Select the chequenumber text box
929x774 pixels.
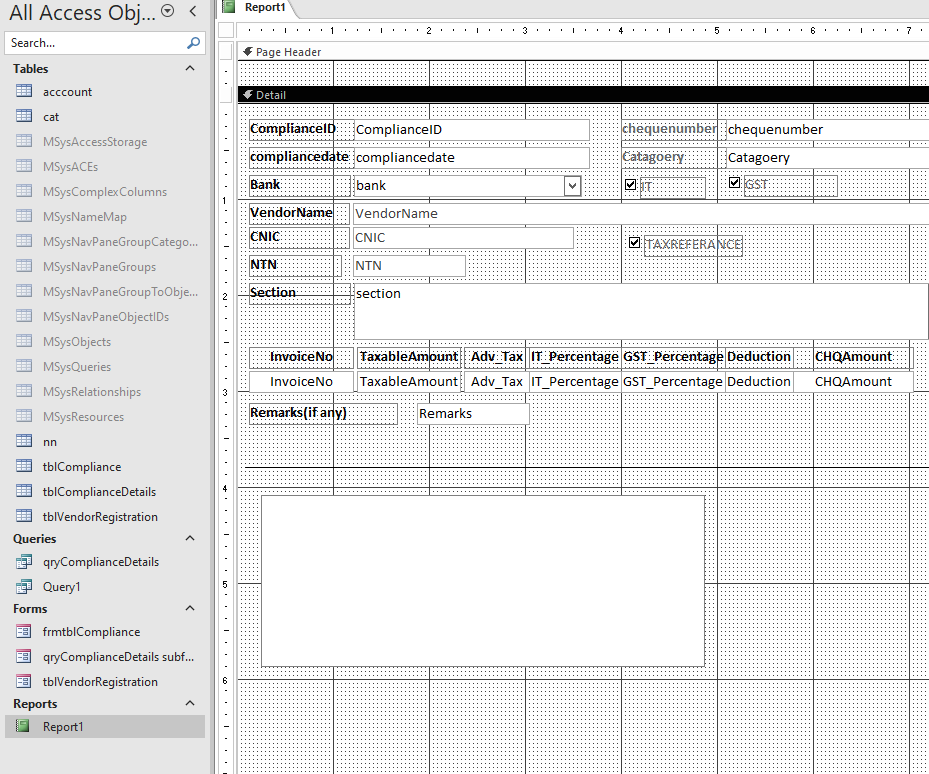(x=827, y=130)
